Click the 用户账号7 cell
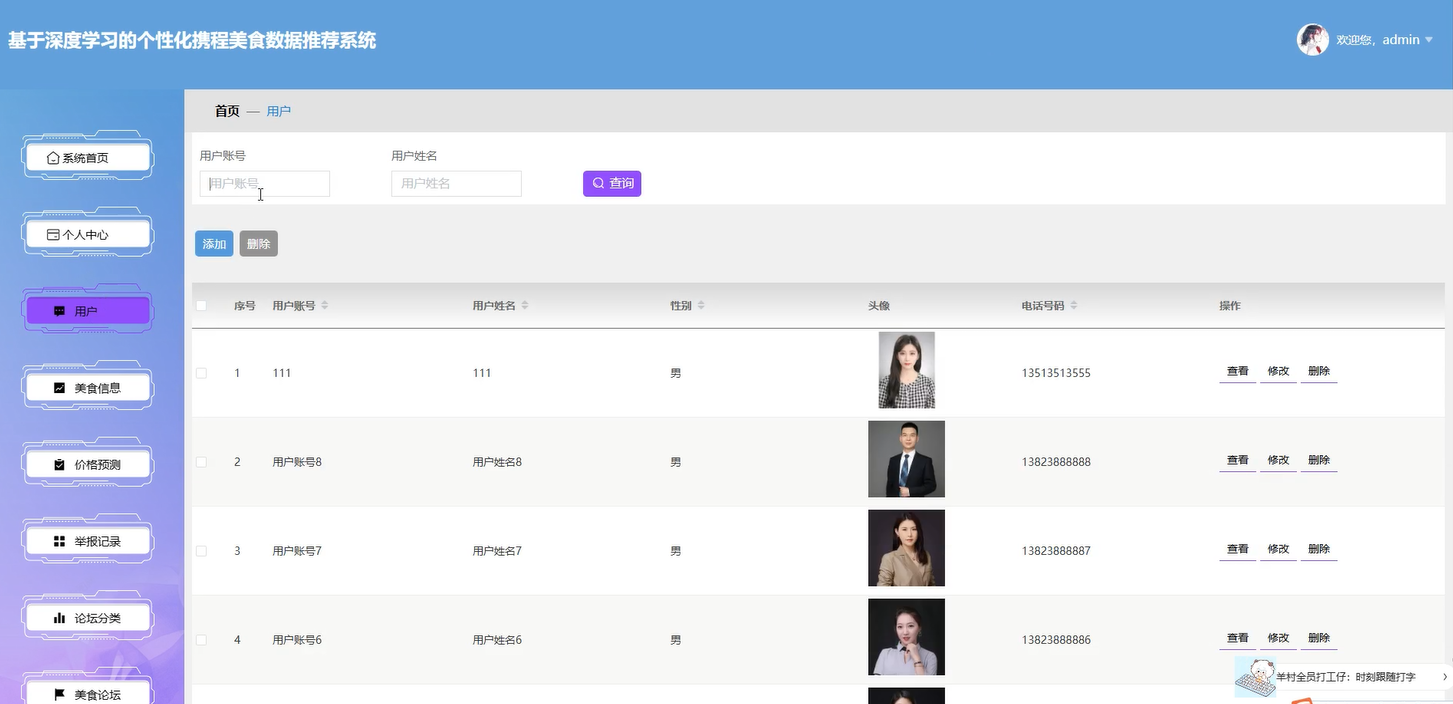 [x=297, y=551]
